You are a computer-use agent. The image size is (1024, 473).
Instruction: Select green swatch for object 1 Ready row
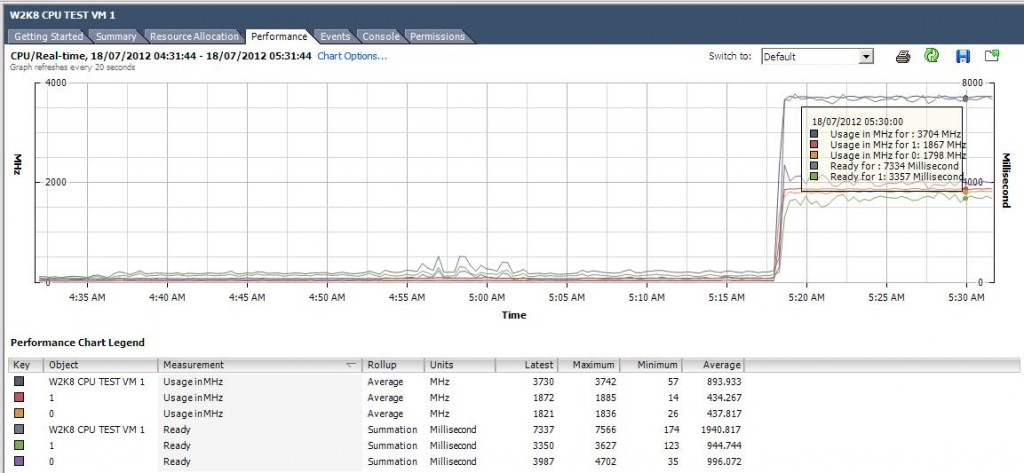coord(18,446)
